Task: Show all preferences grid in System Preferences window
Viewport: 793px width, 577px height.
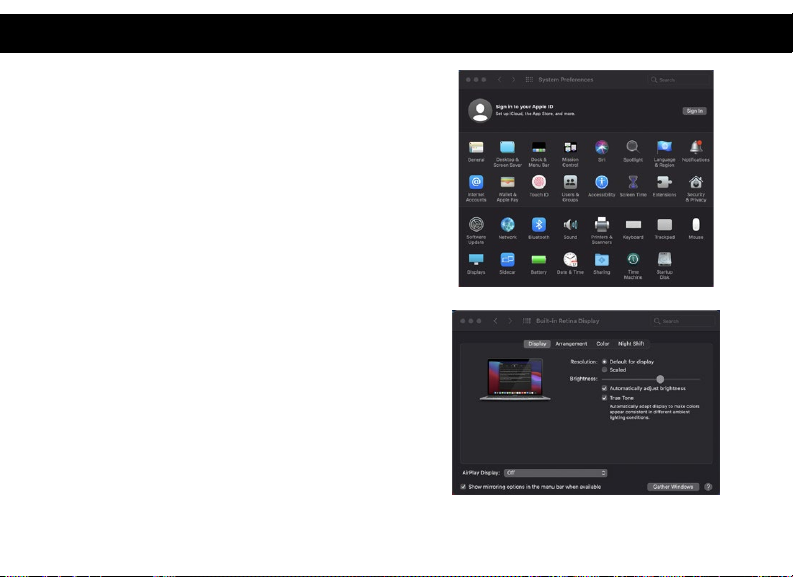Action: click(x=529, y=79)
